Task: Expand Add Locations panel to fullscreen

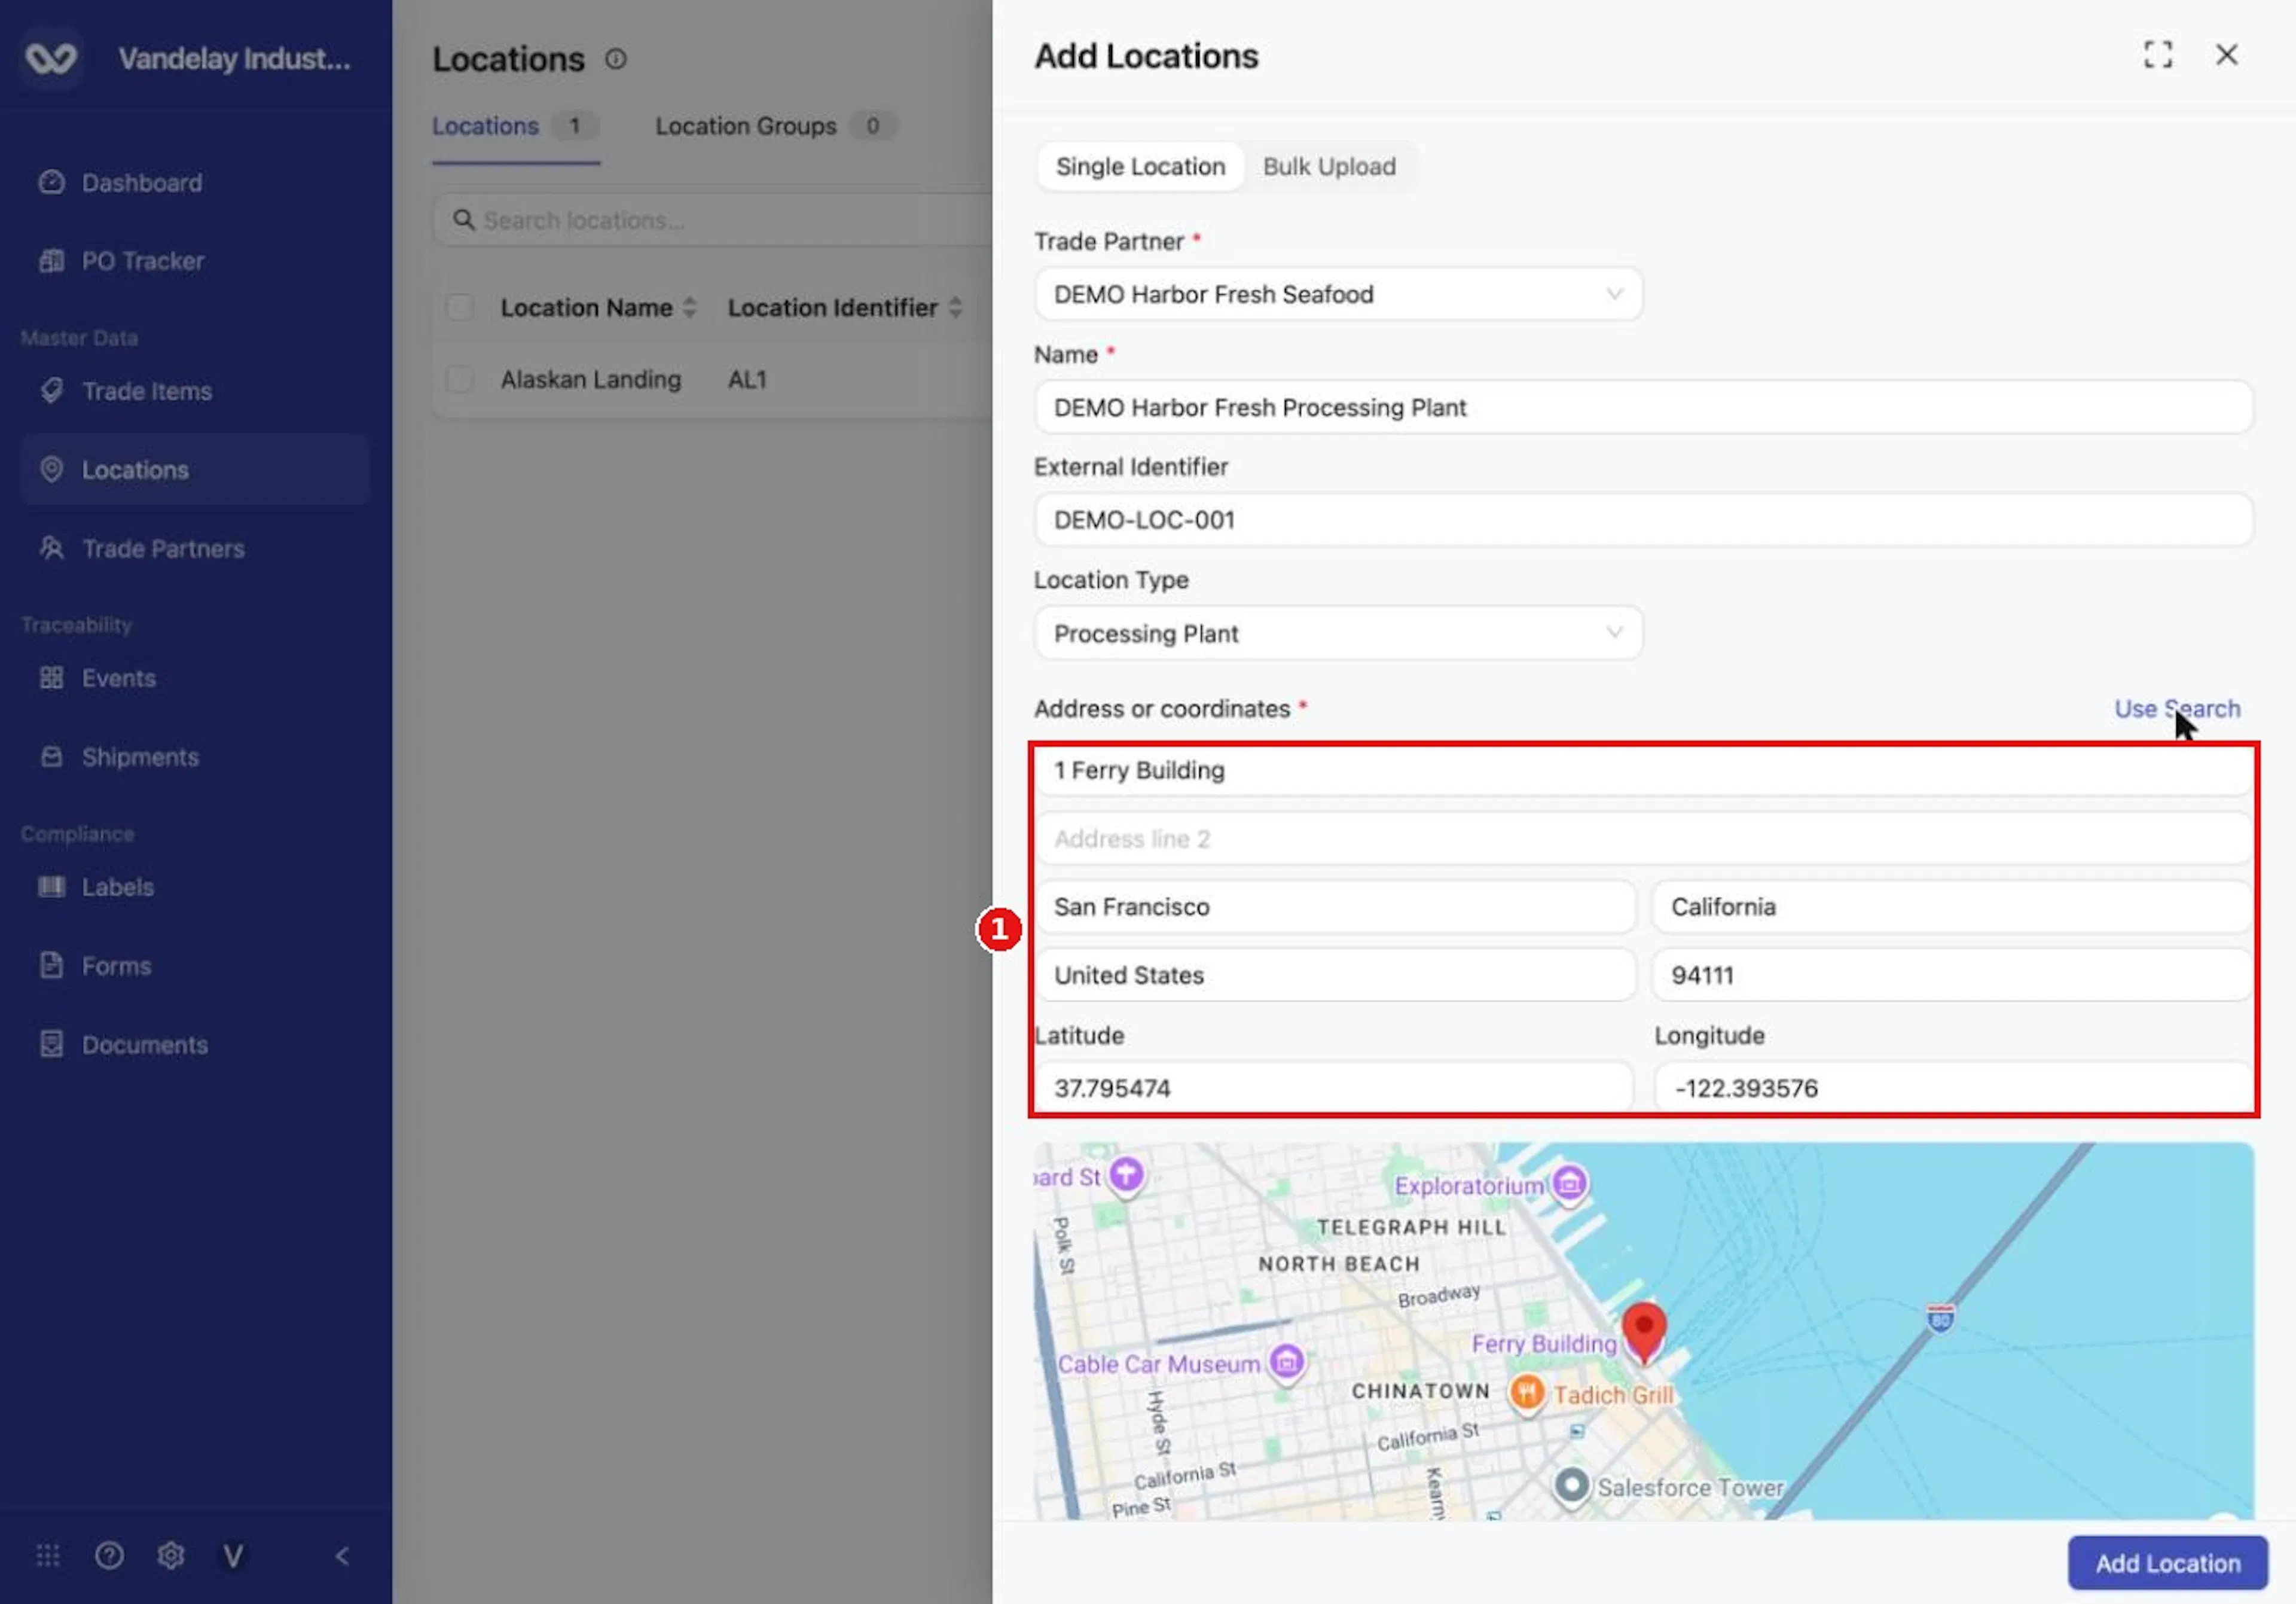Action: coord(2158,55)
